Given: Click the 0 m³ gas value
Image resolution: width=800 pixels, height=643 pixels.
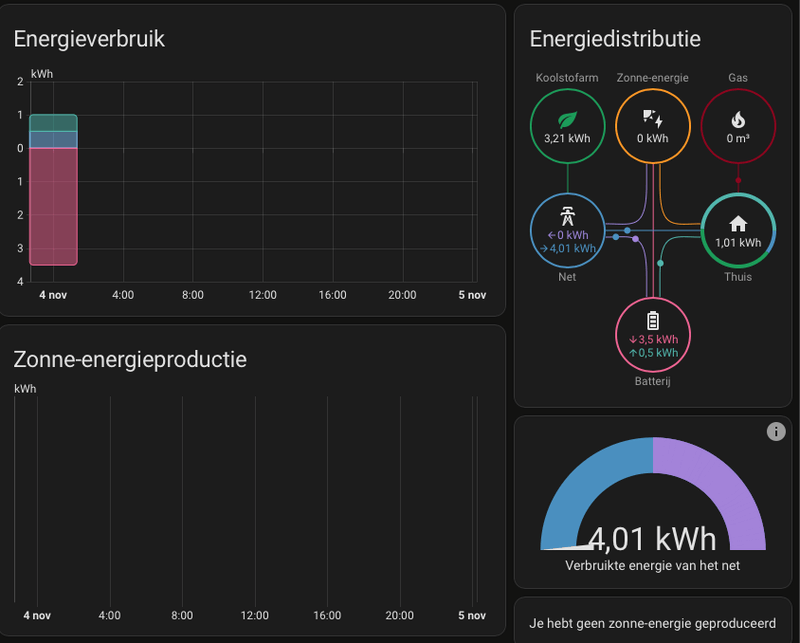Looking at the screenshot, I should [738, 138].
